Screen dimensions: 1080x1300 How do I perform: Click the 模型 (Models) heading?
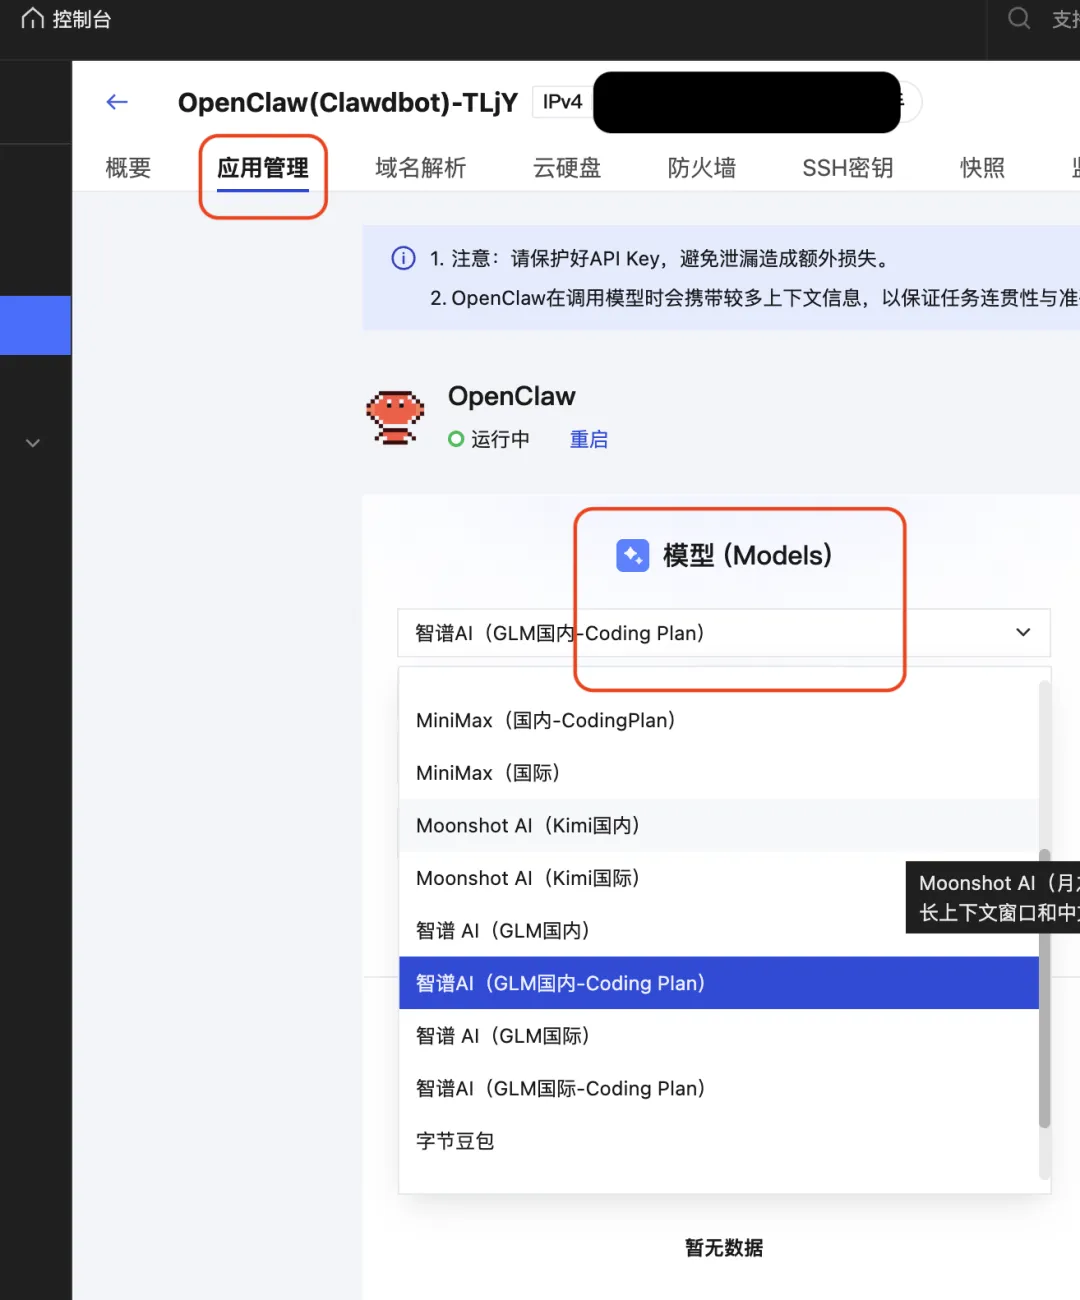747,555
